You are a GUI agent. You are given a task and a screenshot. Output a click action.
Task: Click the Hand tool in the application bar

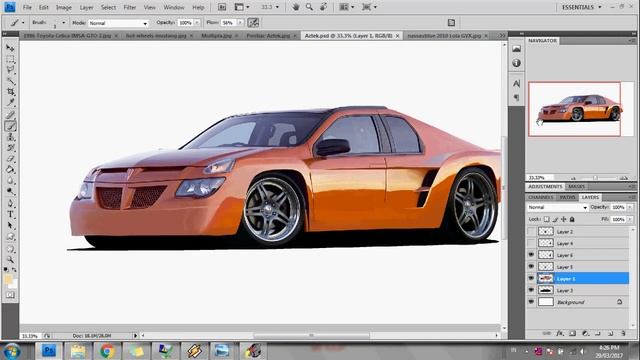296,7
